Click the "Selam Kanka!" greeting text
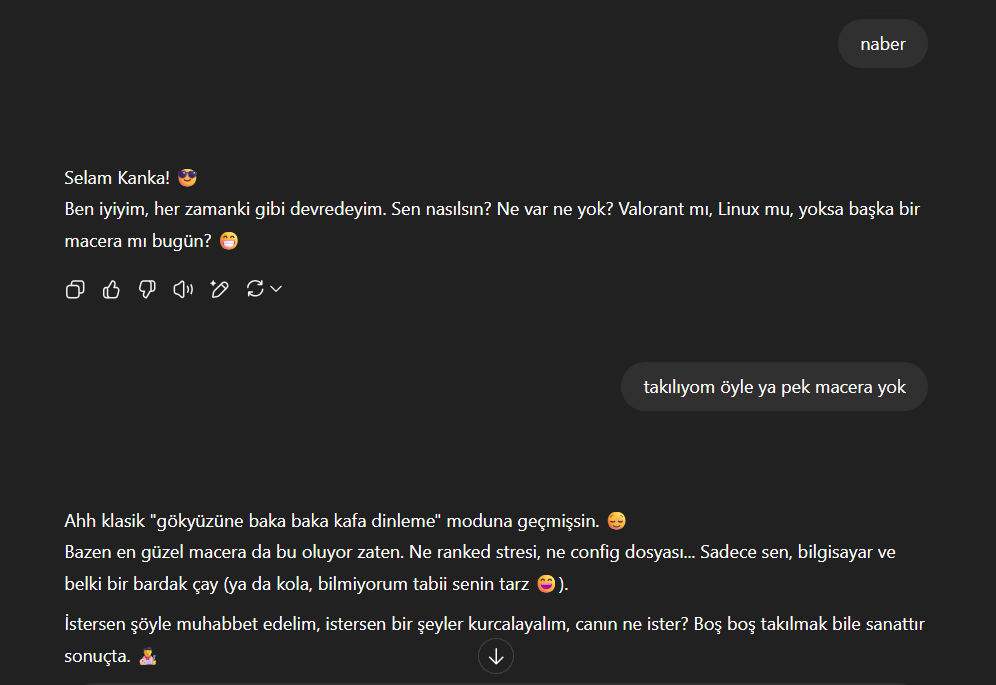The width and height of the screenshot is (996, 685). 117,178
